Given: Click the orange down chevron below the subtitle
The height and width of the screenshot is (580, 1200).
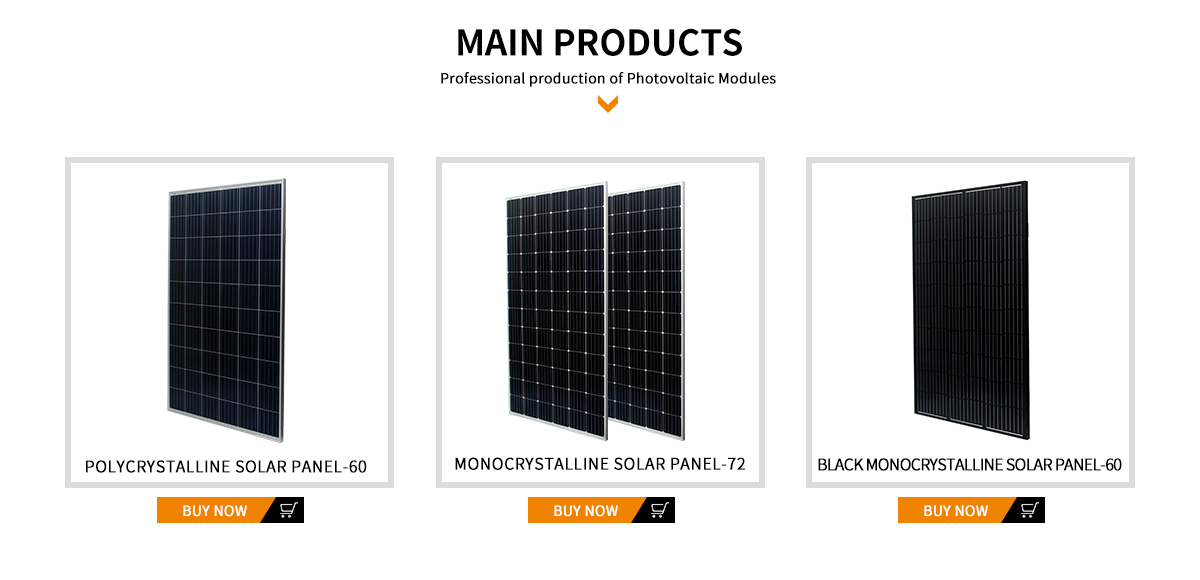Looking at the screenshot, I should [607, 103].
